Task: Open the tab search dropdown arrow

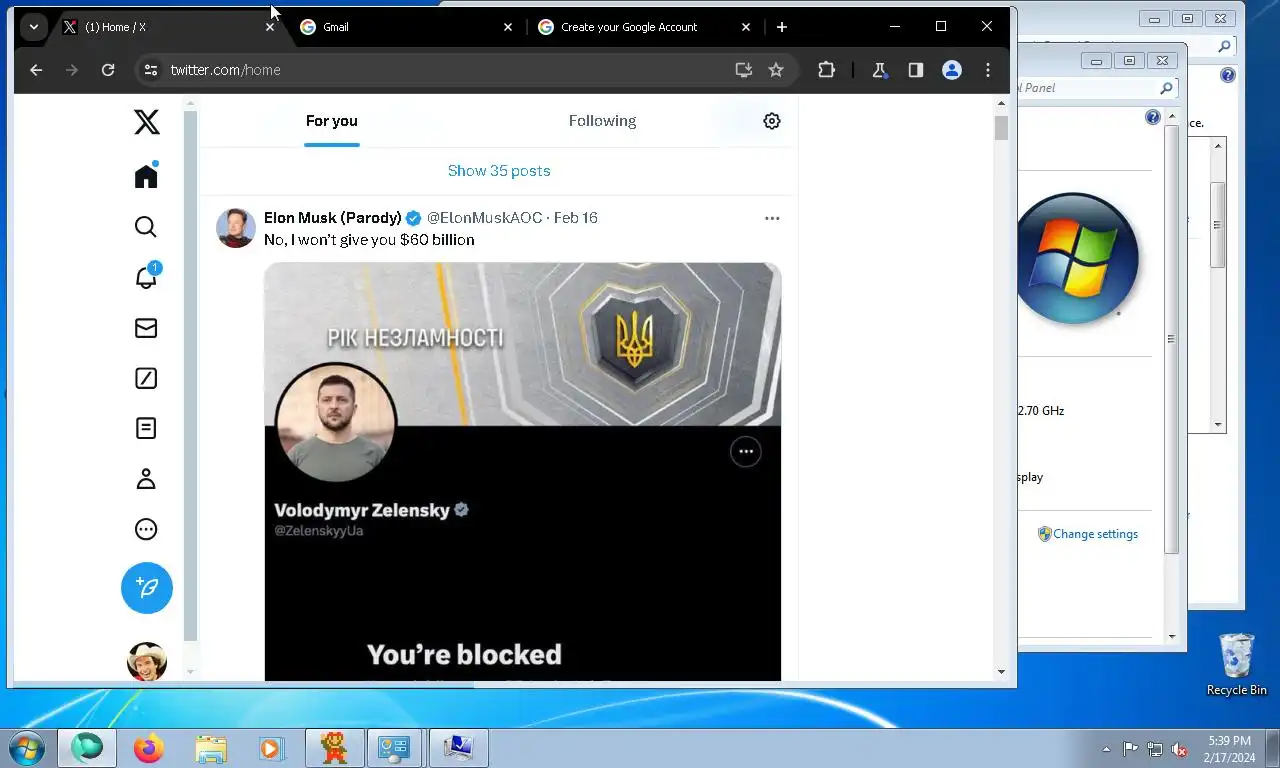Action: coord(34,27)
